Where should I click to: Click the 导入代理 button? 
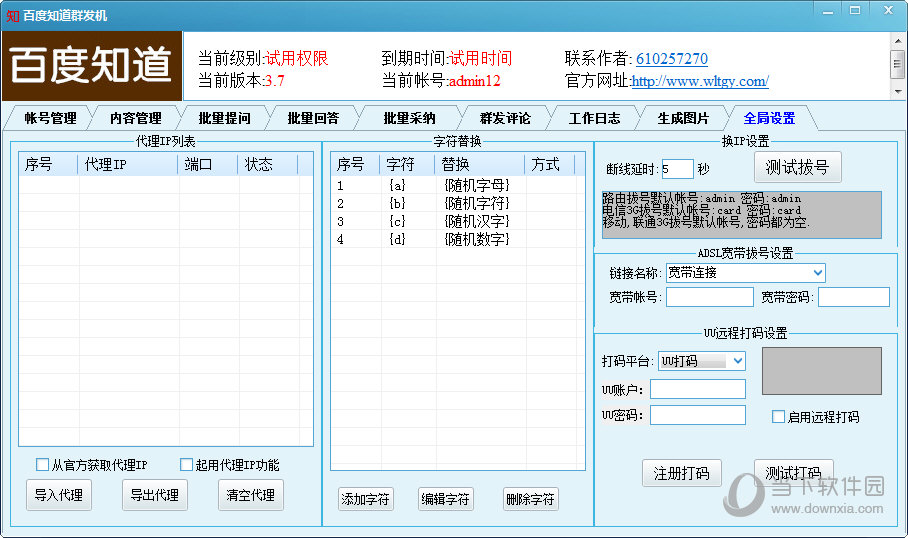[58, 495]
